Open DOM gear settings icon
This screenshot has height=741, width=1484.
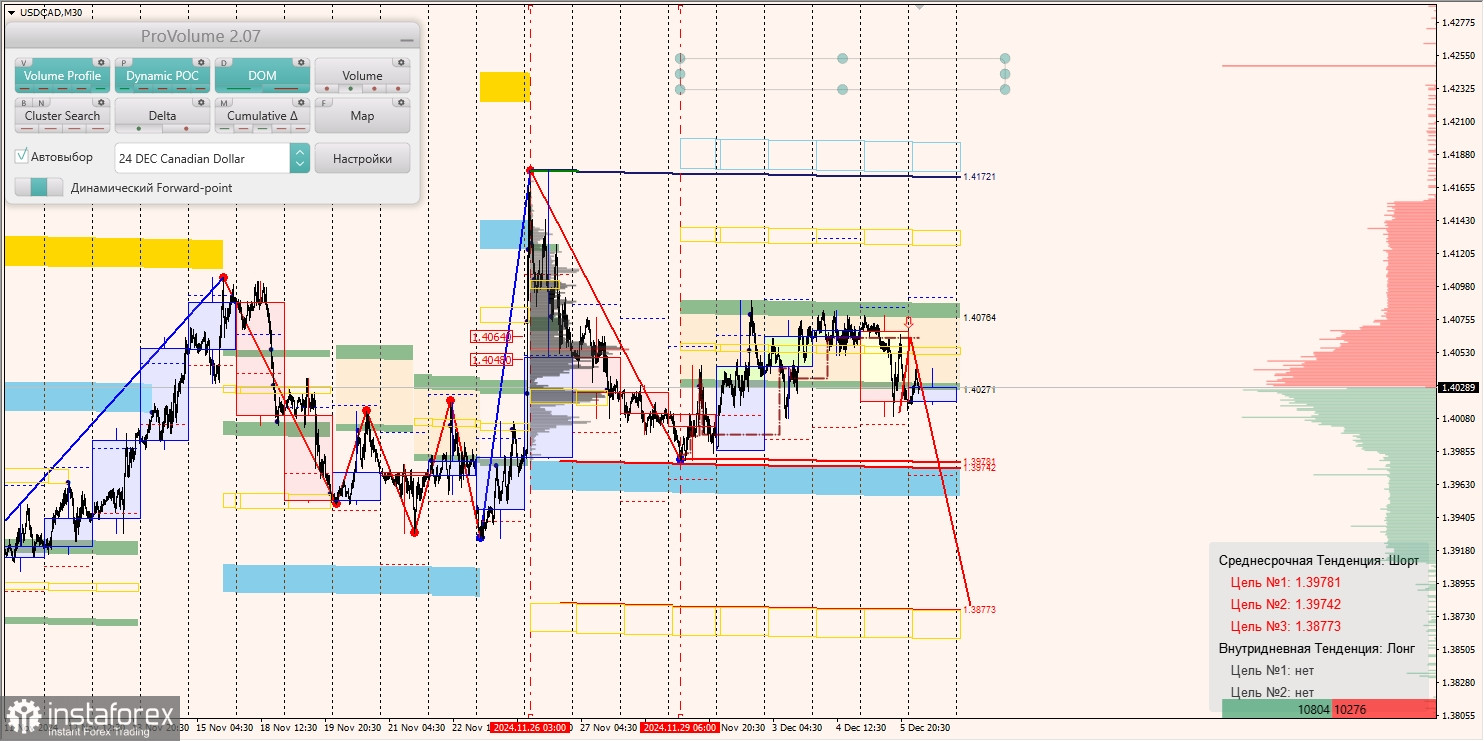[x=301, y=62]
